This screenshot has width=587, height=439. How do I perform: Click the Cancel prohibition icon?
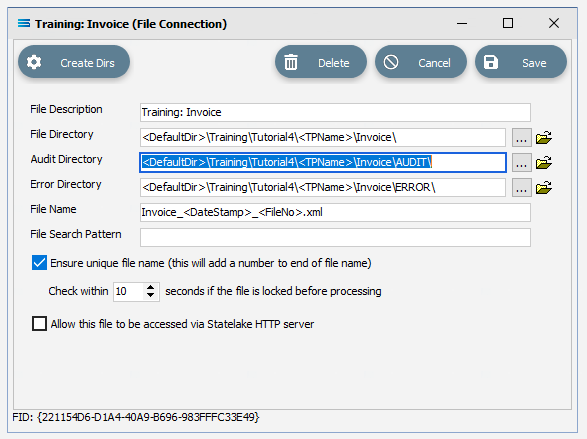tap(391, 62)
